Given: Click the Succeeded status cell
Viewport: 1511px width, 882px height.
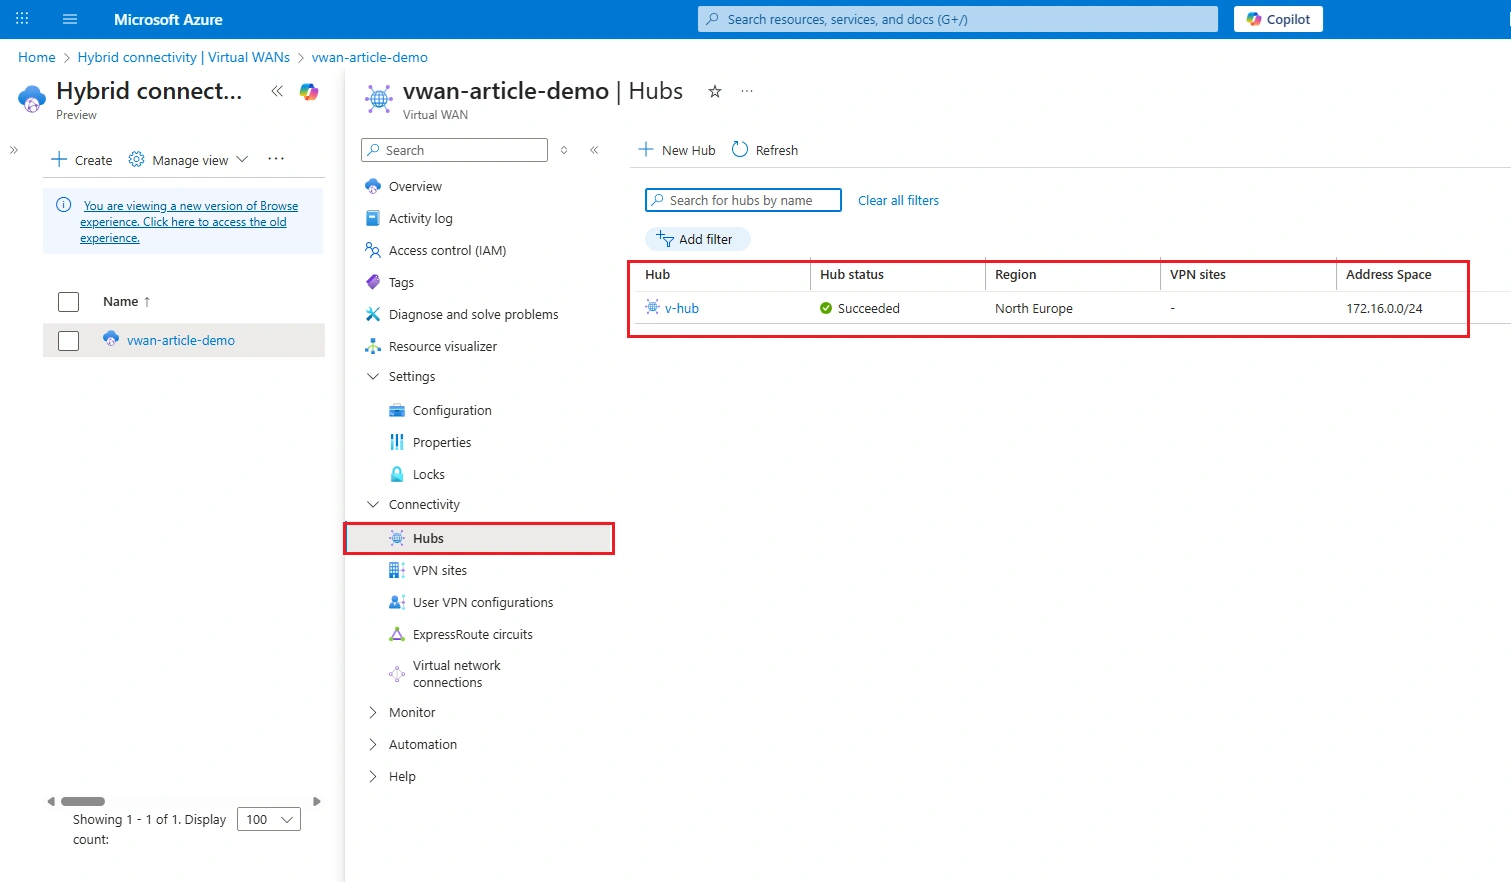Looking at the screenshot, I should pyautogui.click(x=860, y=308).
